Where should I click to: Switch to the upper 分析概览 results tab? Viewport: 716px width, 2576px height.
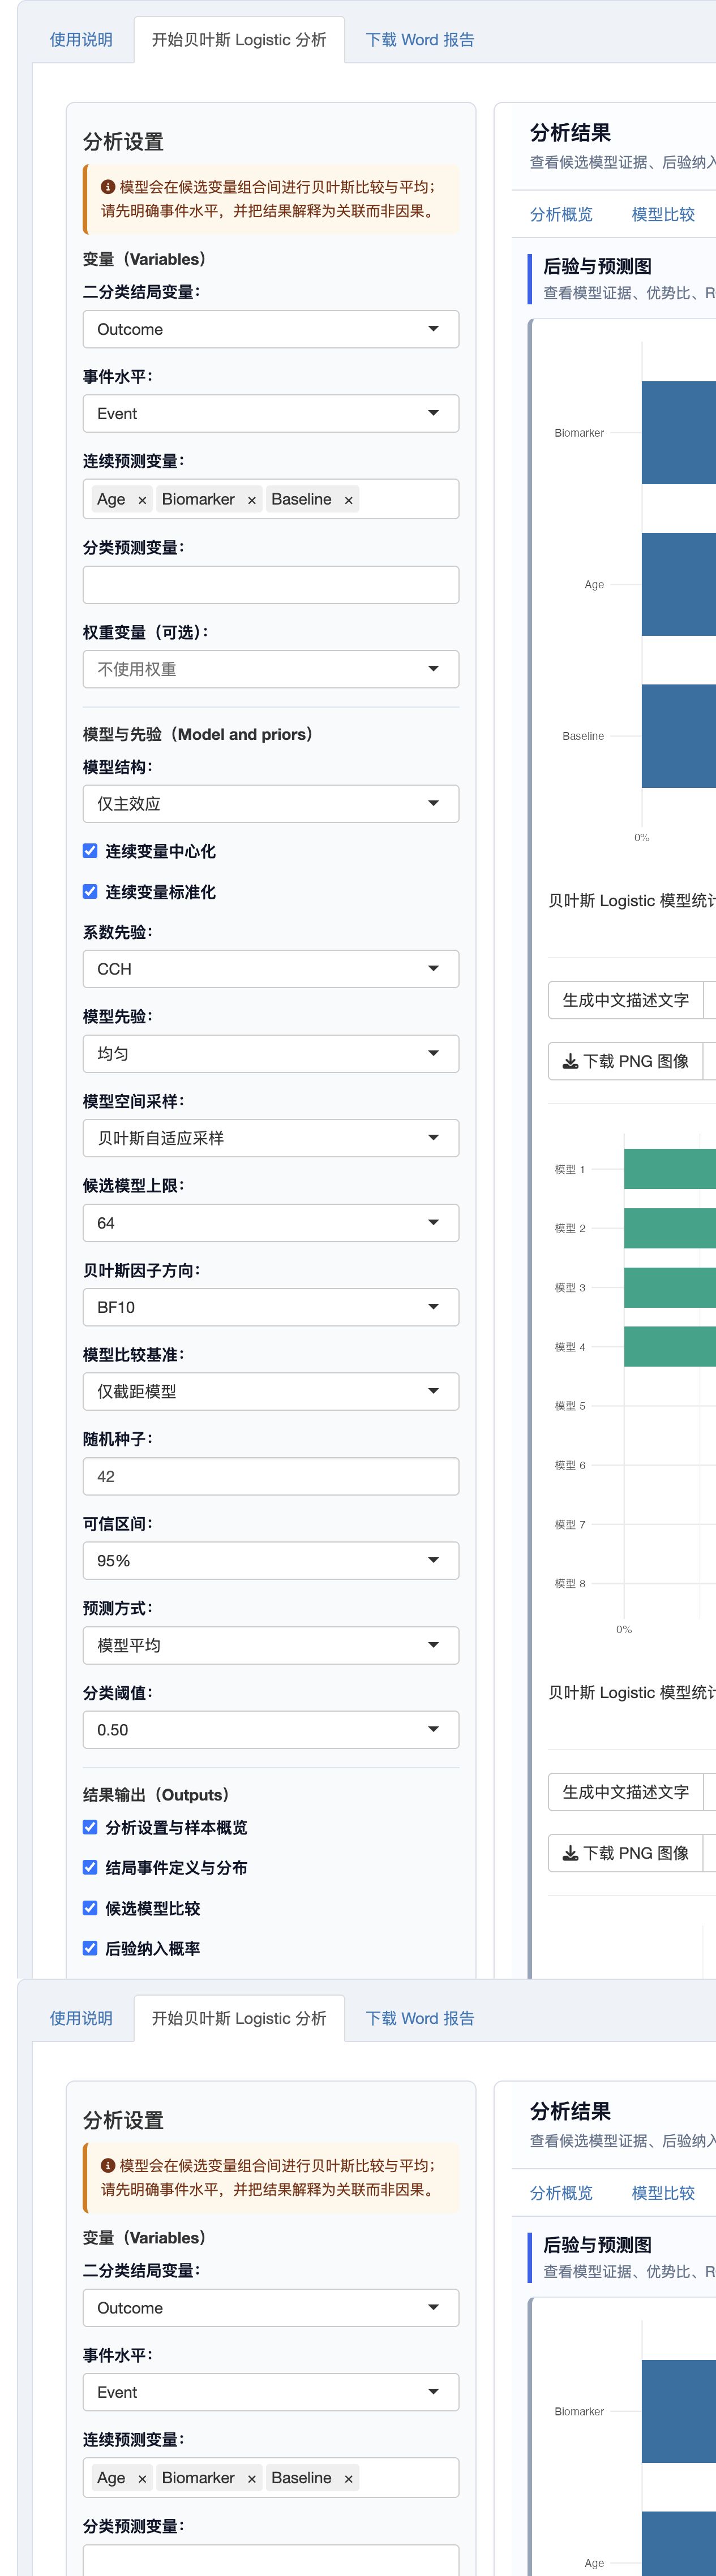561,214
